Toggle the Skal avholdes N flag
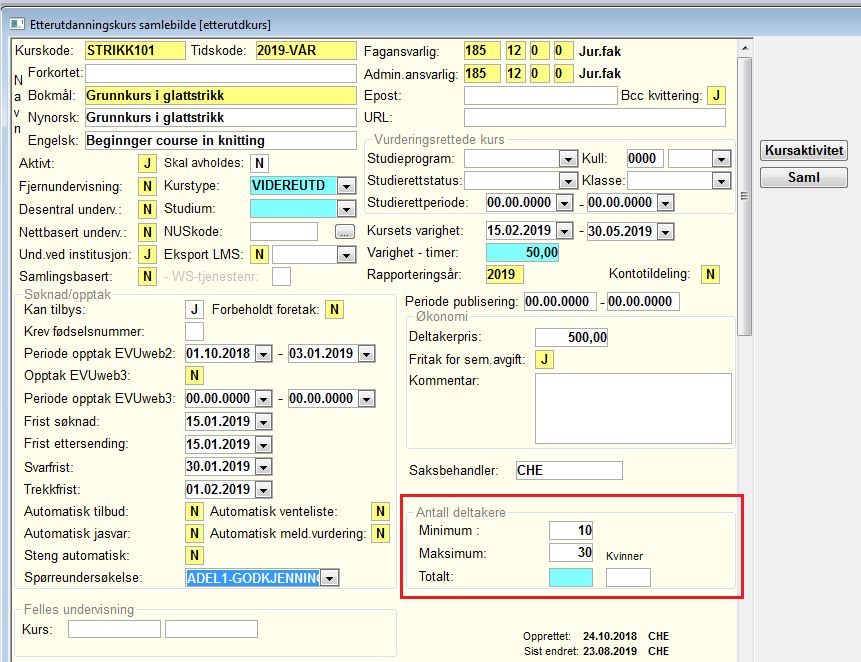Screen dimensions: 861x662 260,163
